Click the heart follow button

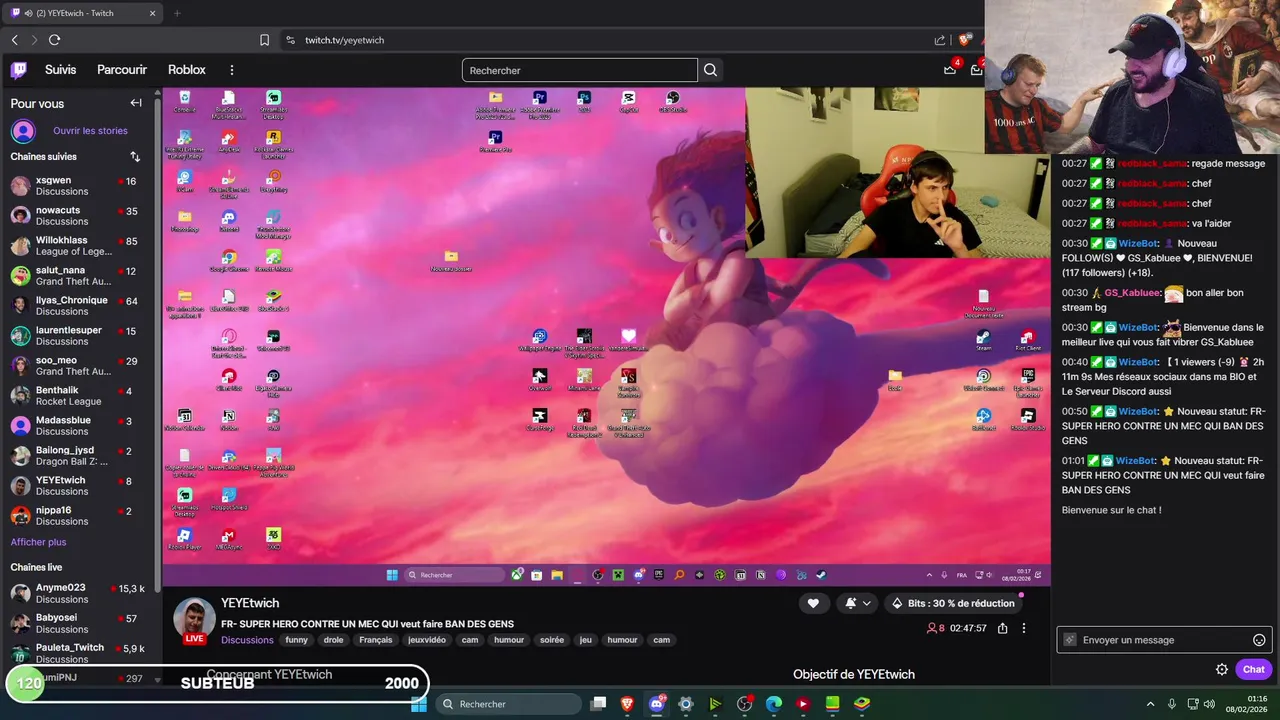pos(813,603)
